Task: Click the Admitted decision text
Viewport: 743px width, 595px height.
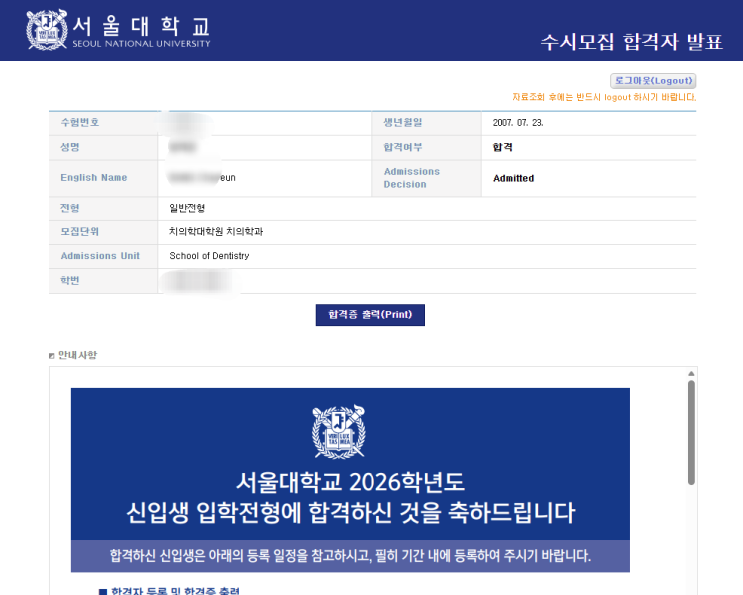Action: click(513, 178)
